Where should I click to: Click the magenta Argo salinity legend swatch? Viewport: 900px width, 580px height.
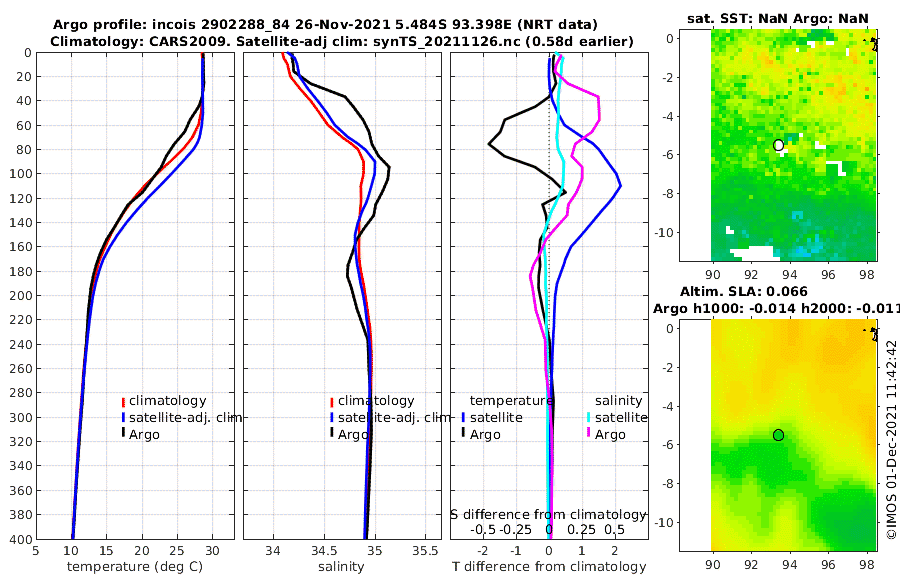click(588, 434)
